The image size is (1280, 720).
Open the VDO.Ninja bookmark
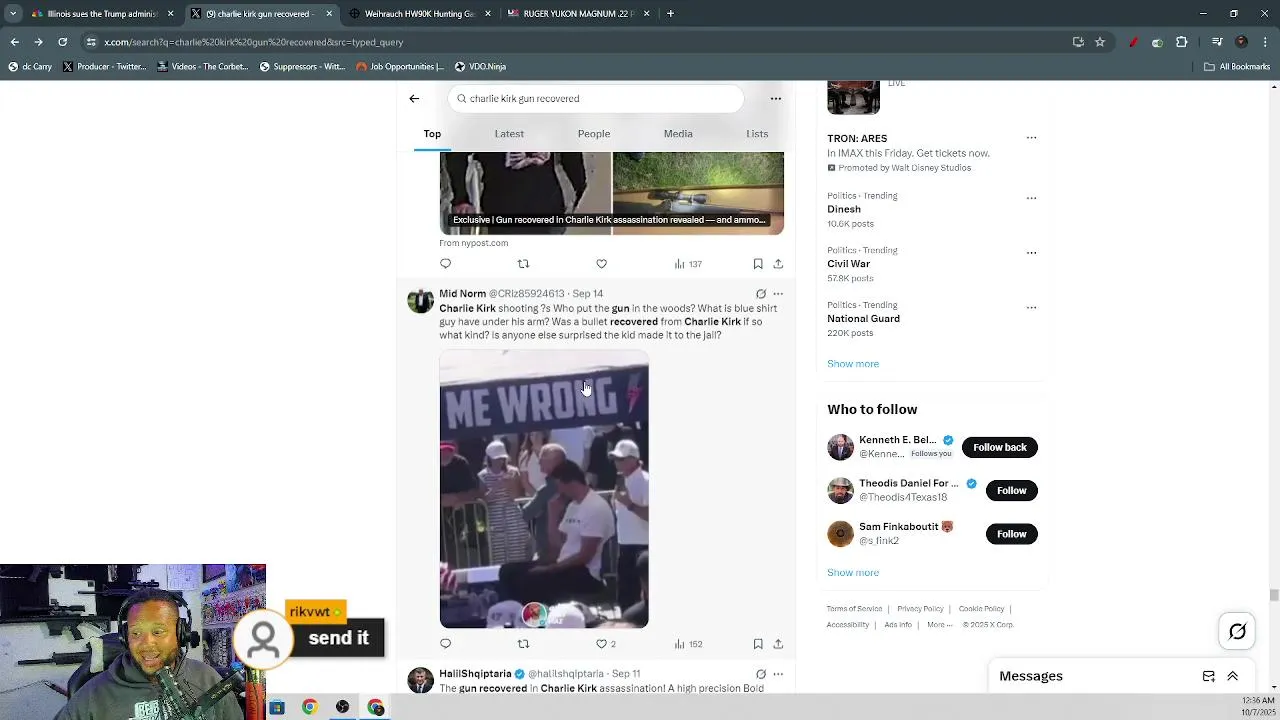pos(480,67)
